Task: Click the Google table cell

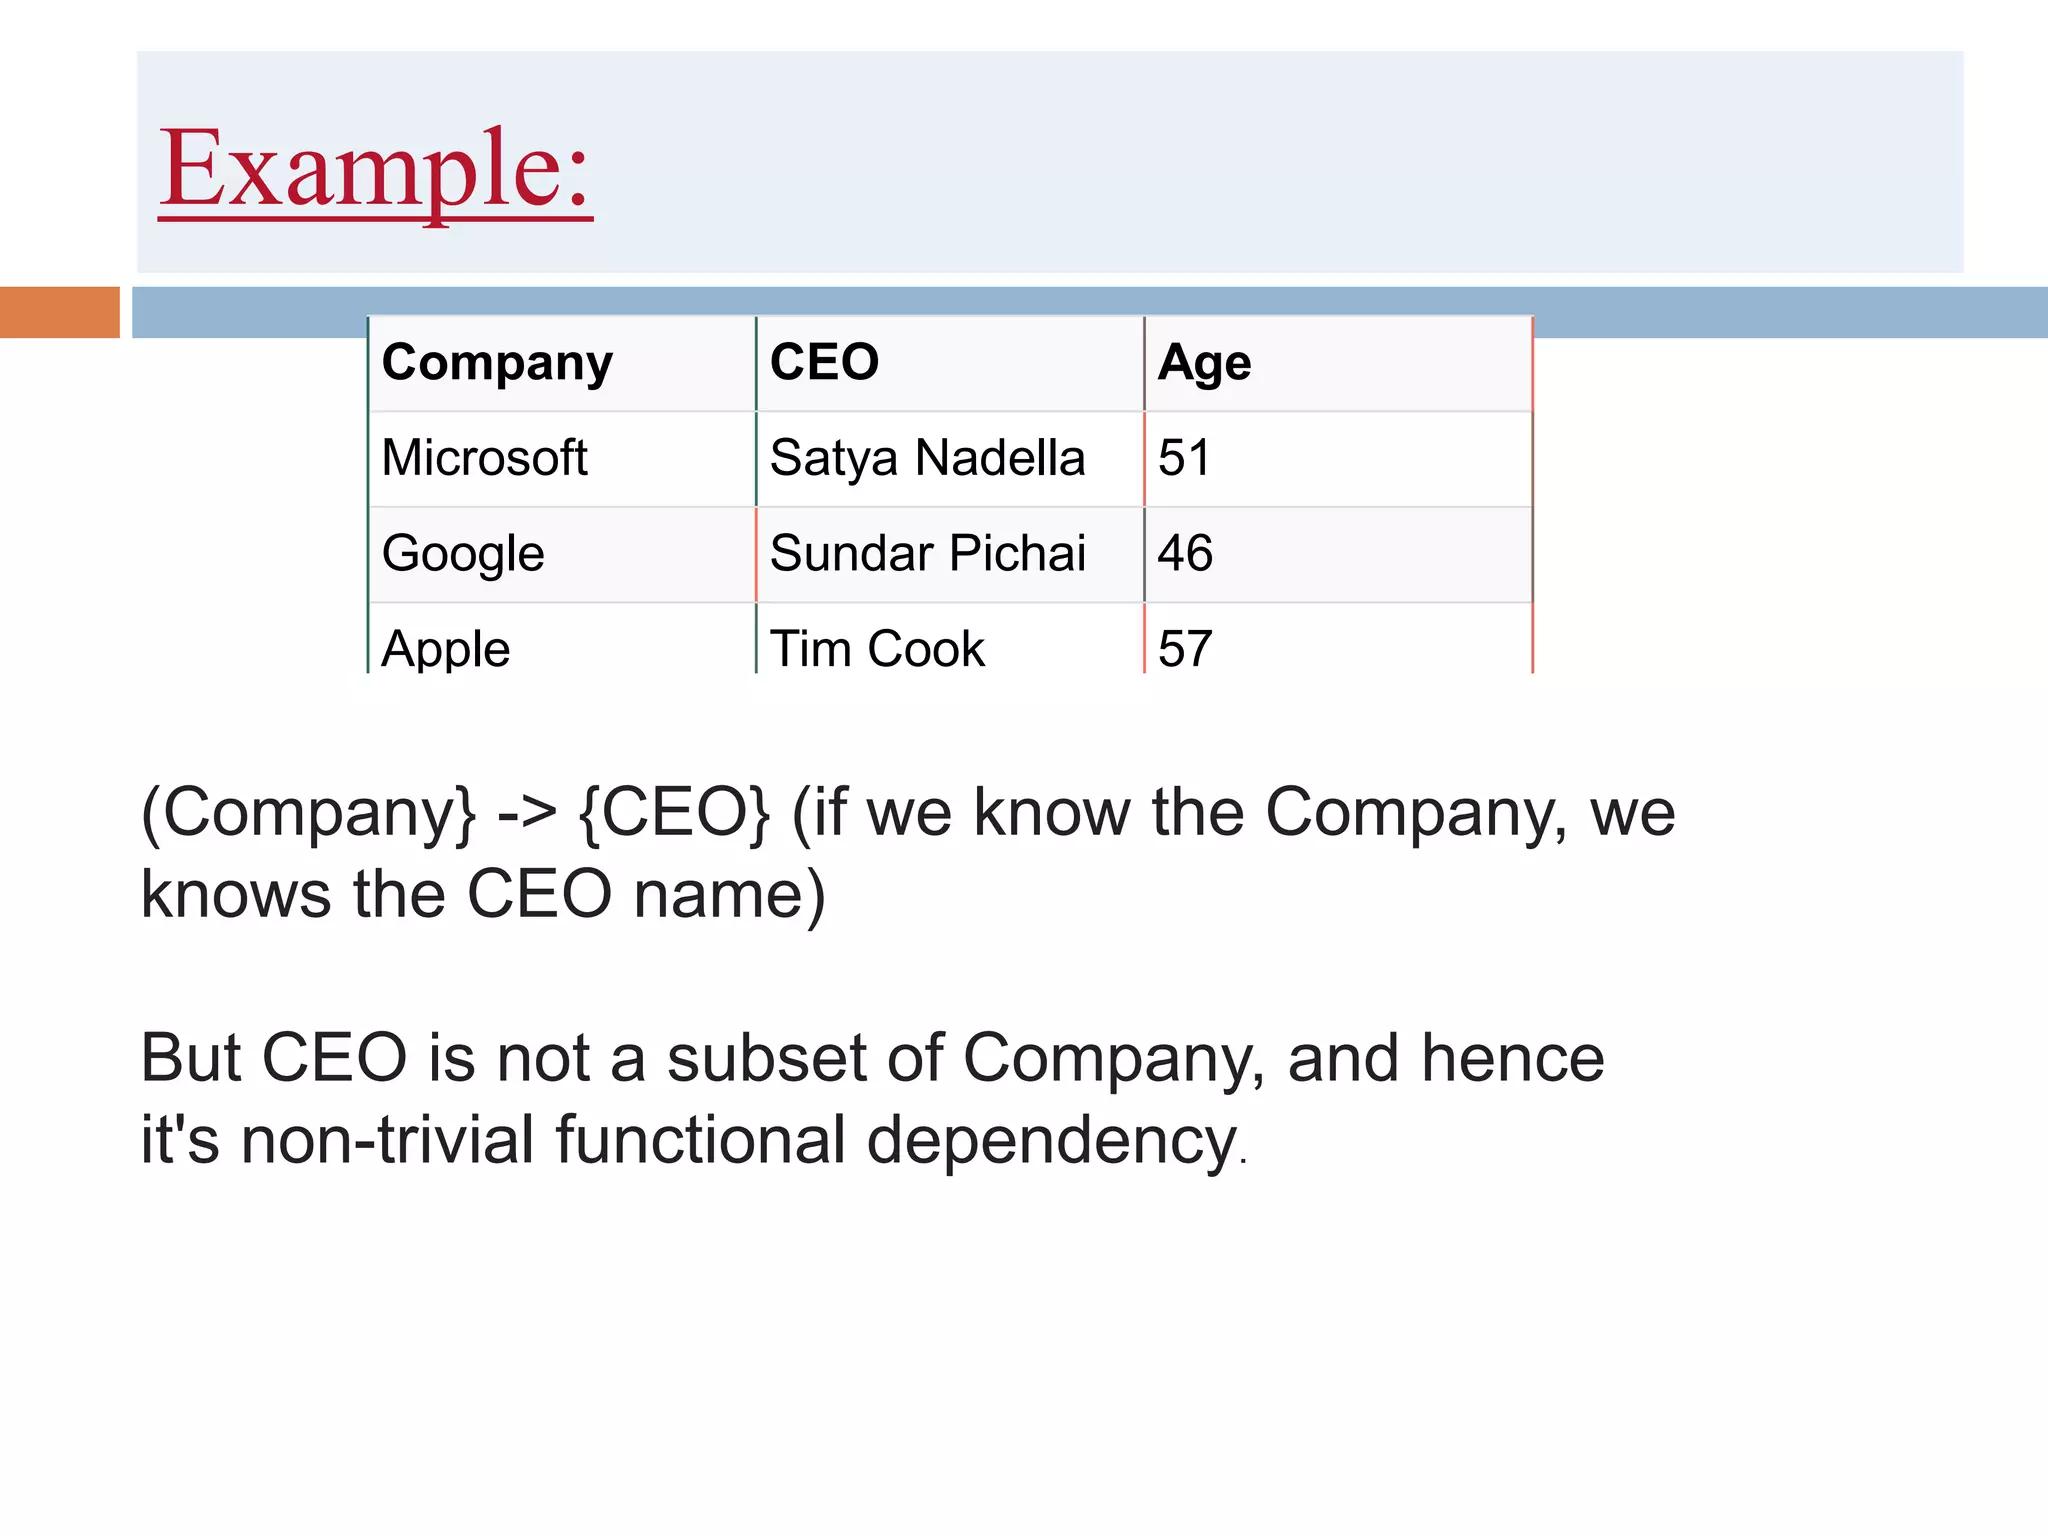Action: coord(463,553)
